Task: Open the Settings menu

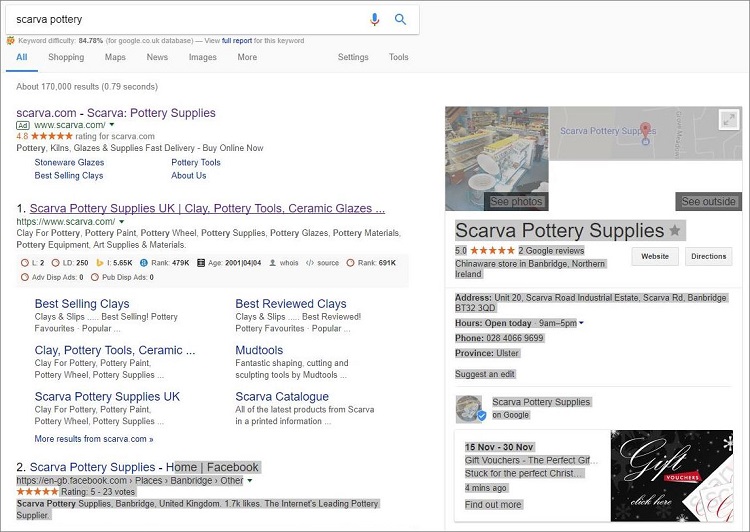Action: point(353,57)
